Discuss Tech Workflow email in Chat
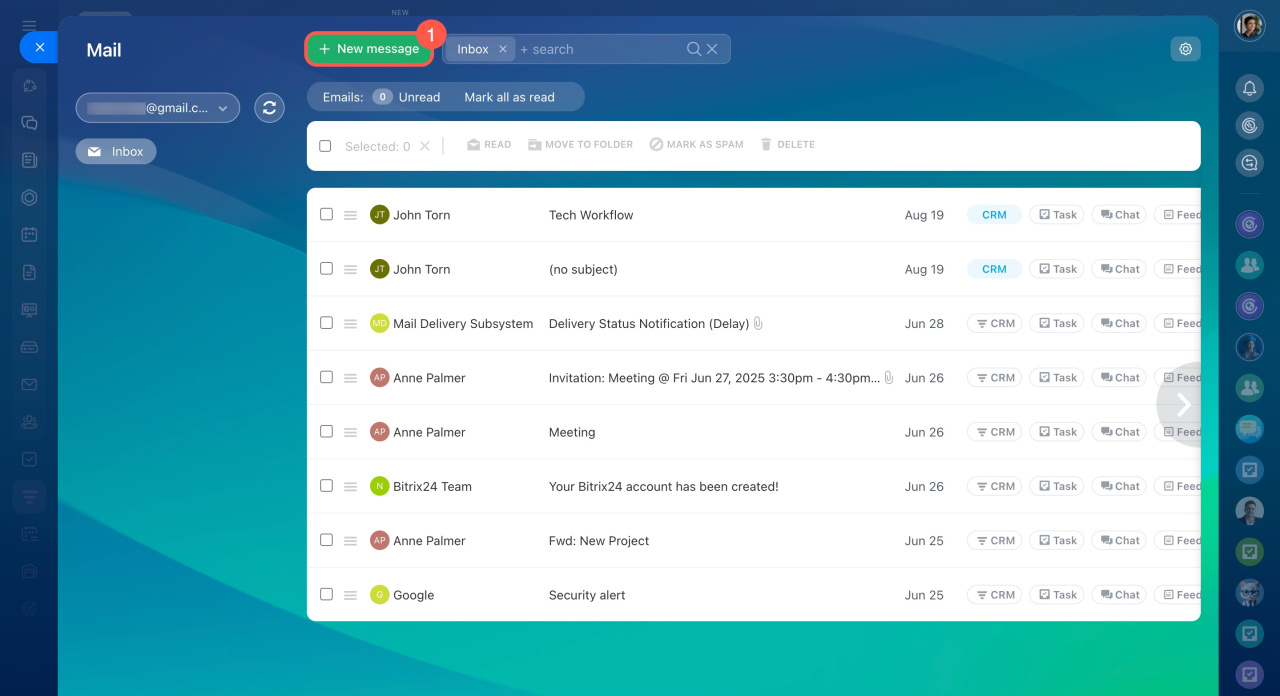Viewport: 1280px width, 696px height. 1119,215
